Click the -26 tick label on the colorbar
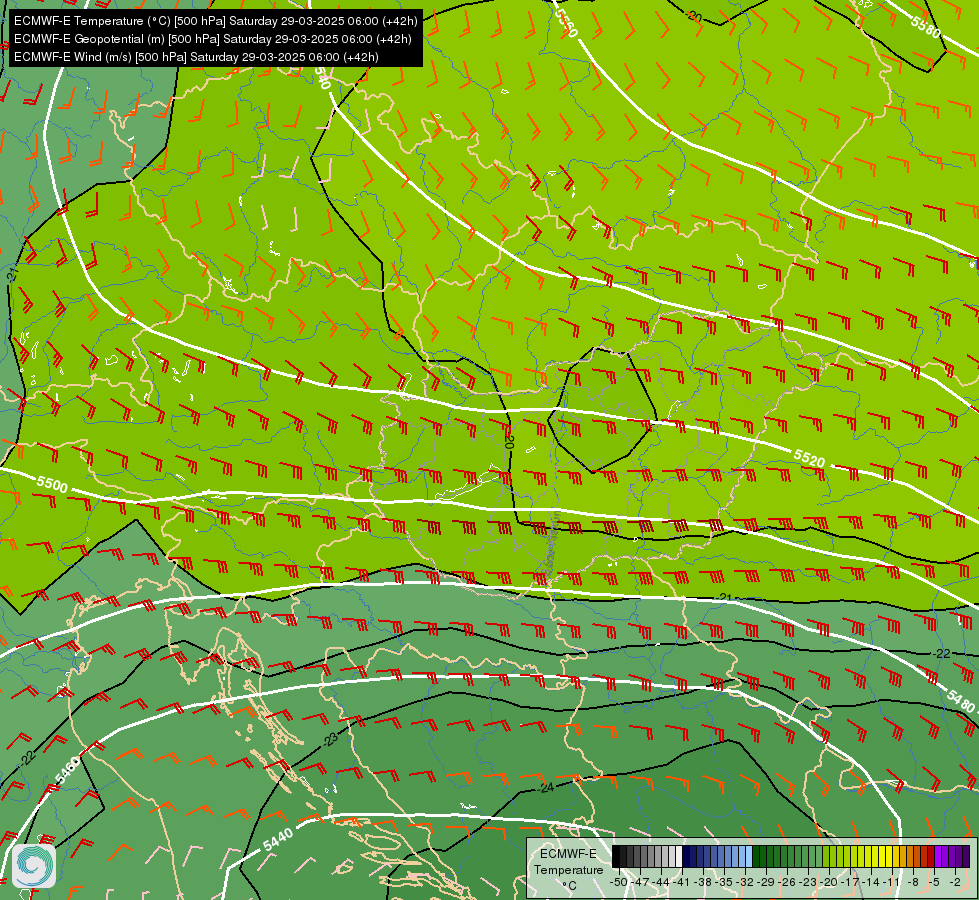The width and height of the screenshot is (979, 900). pyautogui.click(x=788, y=882)
